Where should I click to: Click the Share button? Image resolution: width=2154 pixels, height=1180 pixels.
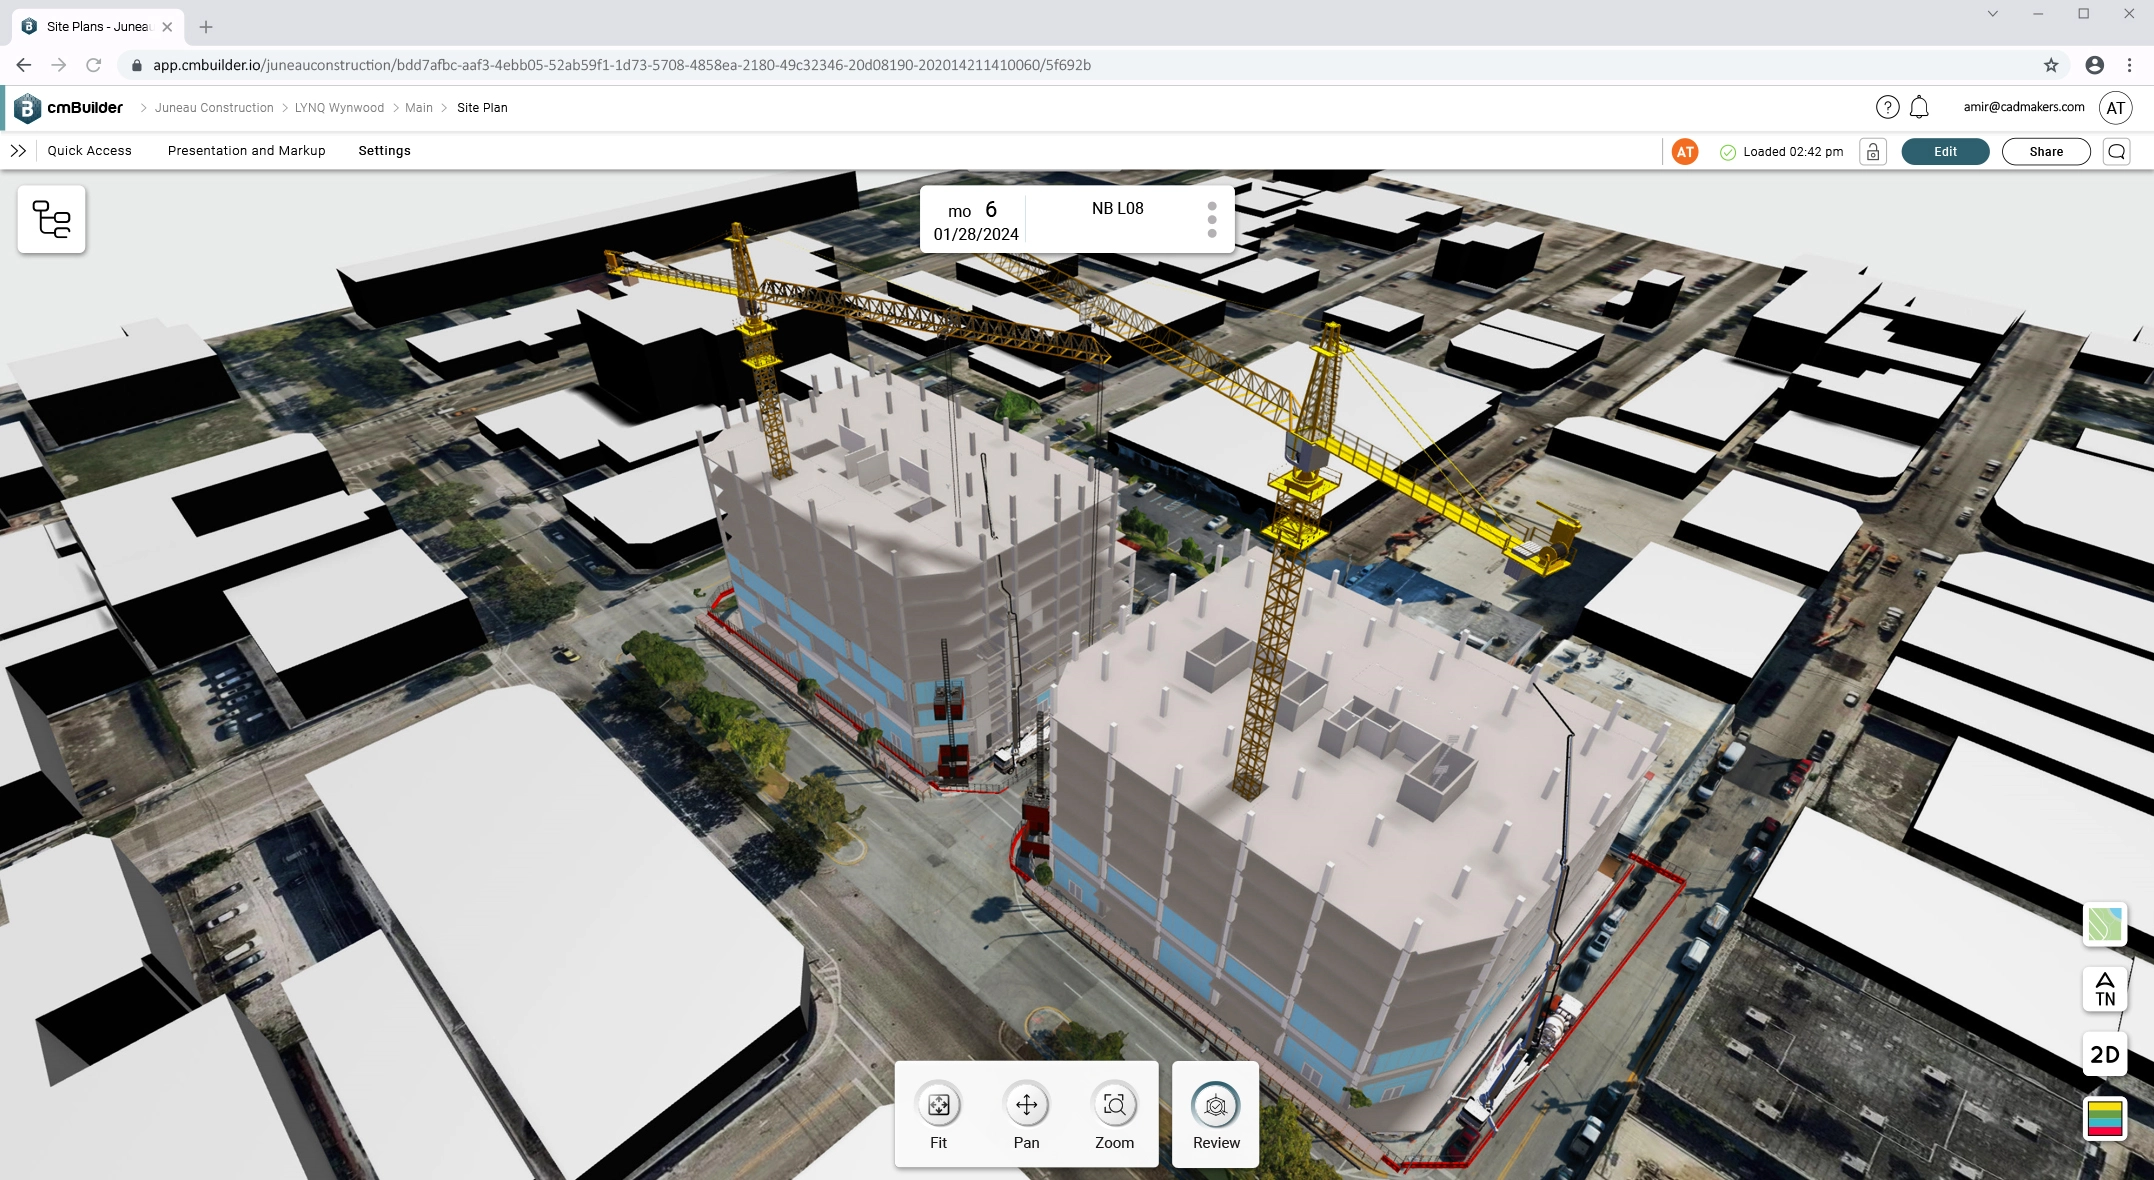2045,151
